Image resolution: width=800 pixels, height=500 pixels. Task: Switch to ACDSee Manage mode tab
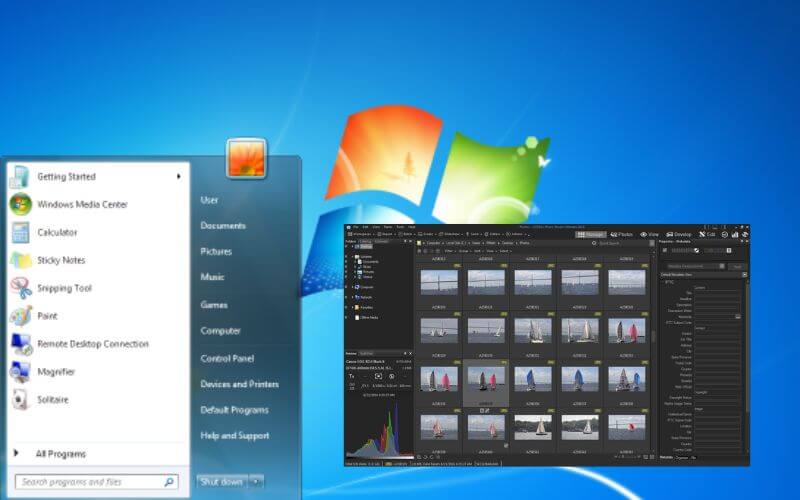[x=589, y=234]
